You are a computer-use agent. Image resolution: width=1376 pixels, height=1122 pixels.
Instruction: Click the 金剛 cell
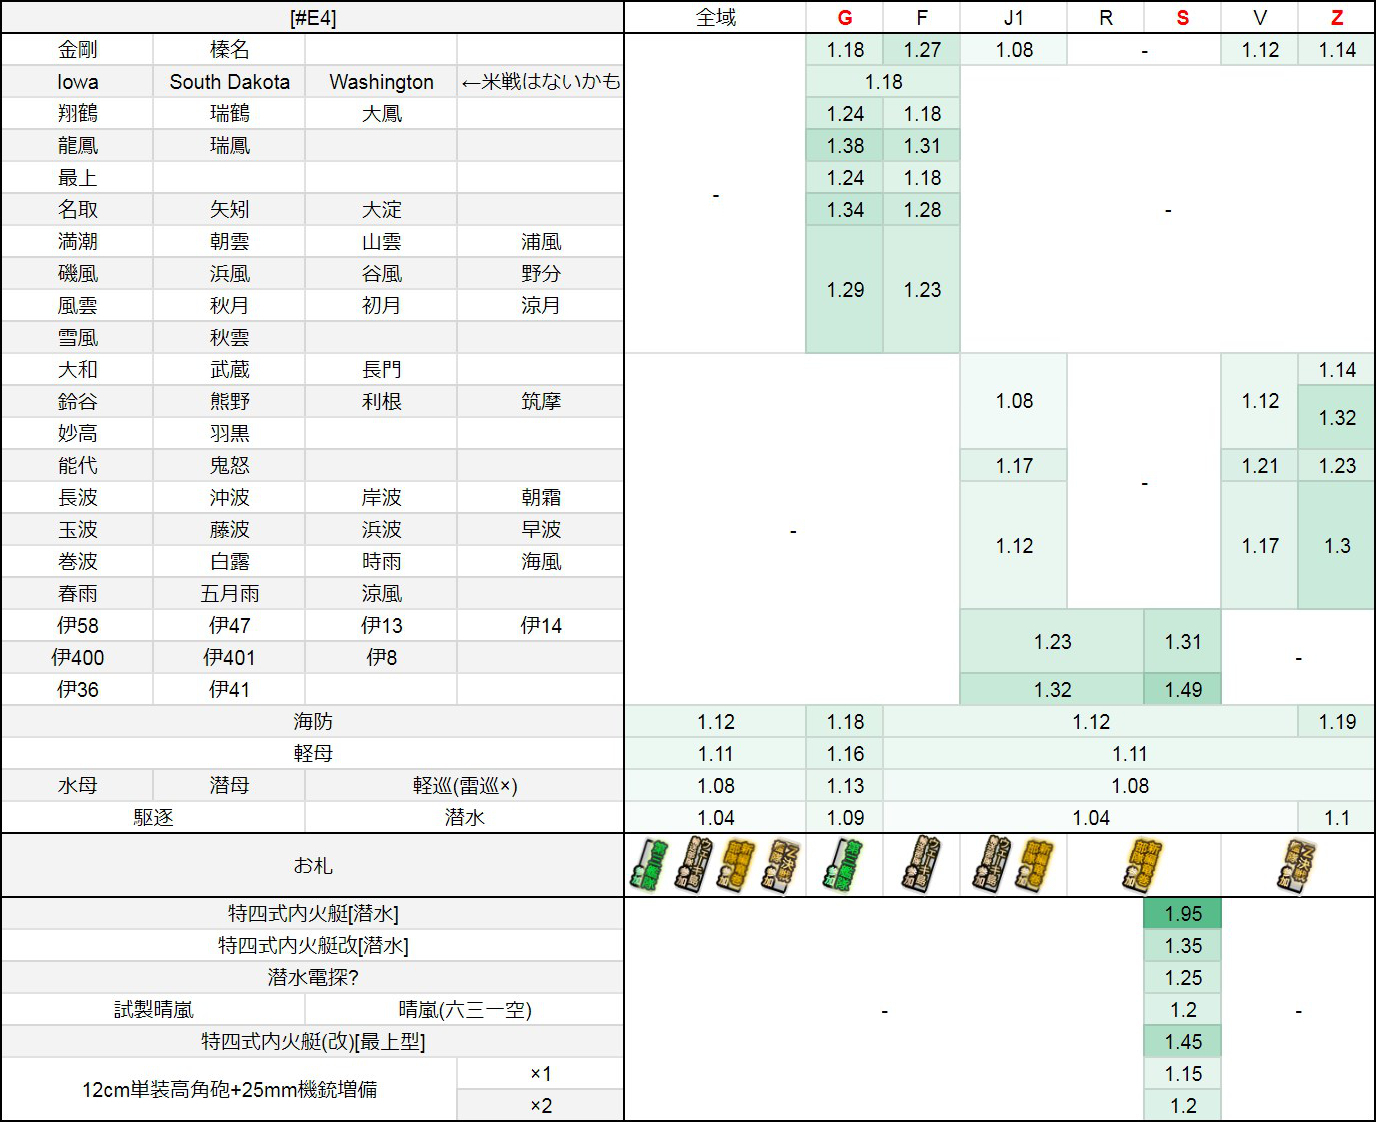coord(78,50)
